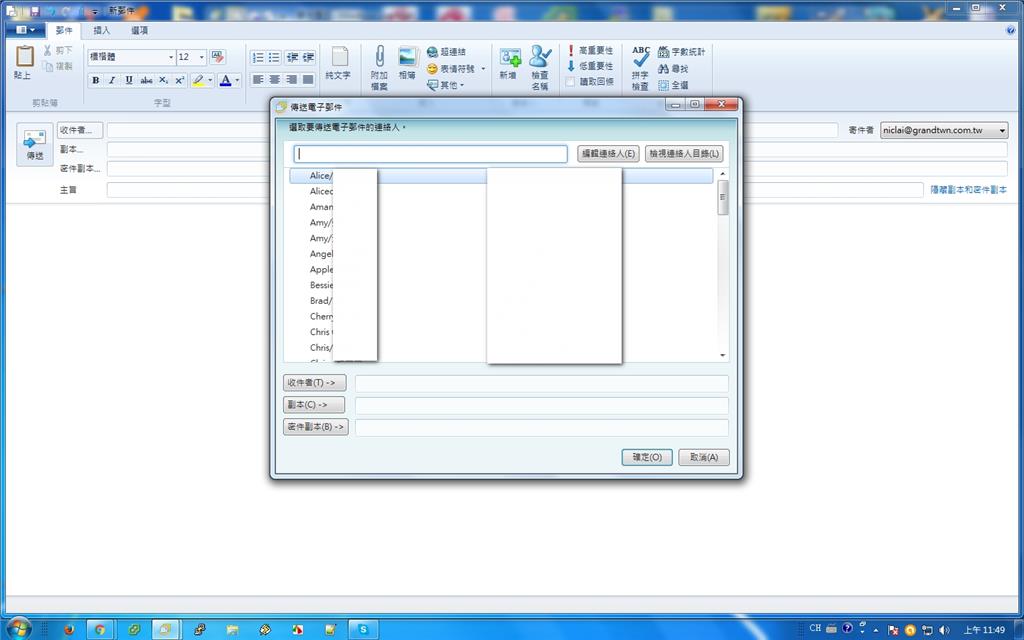Click the 複製 copy icon
The image size is (1024, 640).
click(x=48, y=66)
